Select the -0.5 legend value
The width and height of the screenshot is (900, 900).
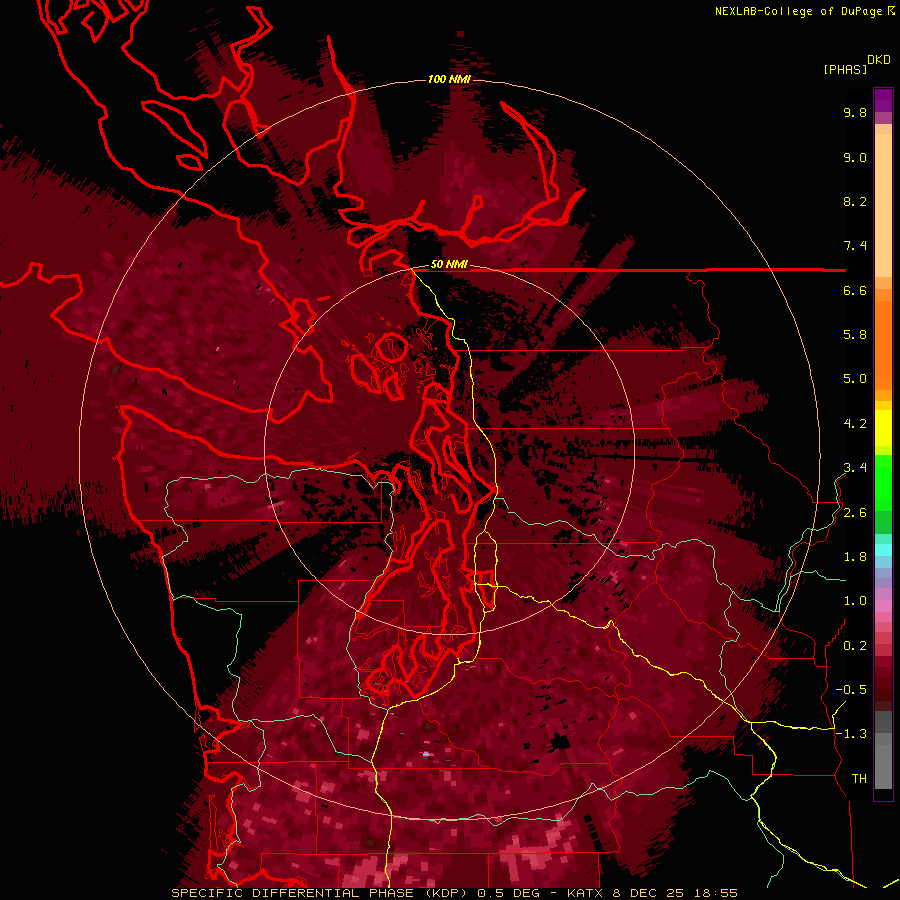pos(851,690)
